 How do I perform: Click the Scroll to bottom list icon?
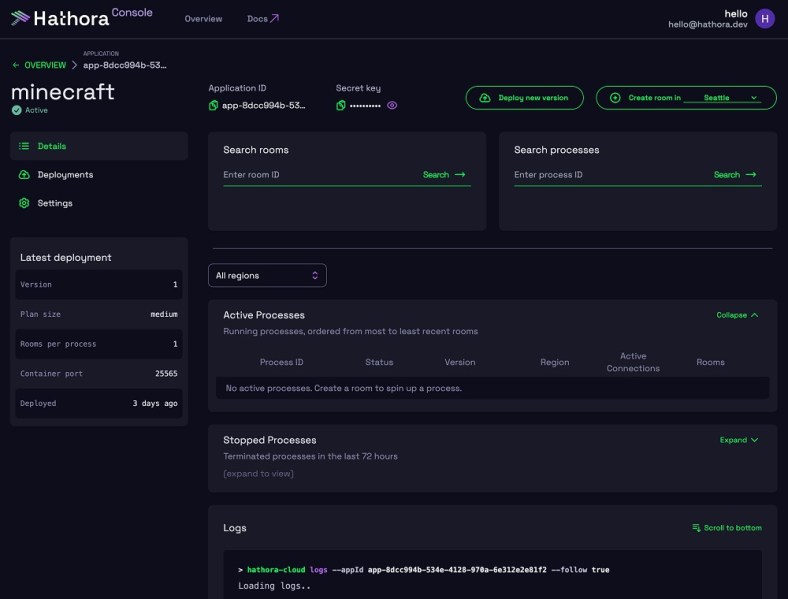[x=696, y=528]
